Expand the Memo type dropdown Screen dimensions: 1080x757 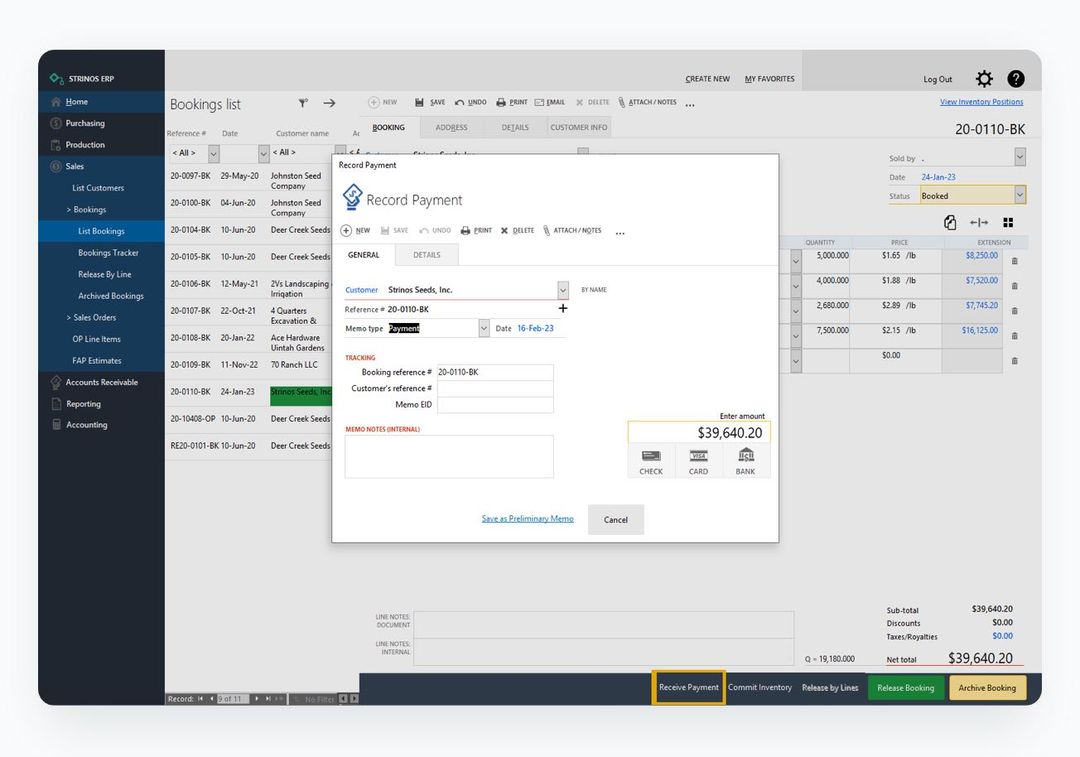tap(483, 327)
